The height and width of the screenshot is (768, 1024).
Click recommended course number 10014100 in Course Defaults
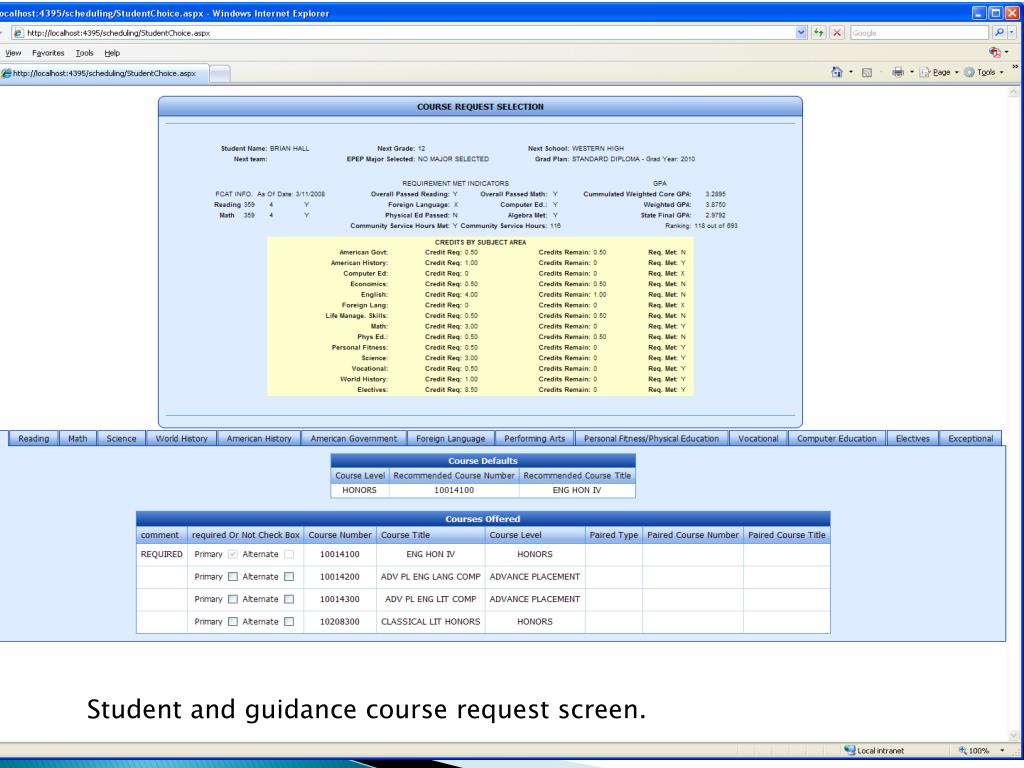click(x=454, y=490)
